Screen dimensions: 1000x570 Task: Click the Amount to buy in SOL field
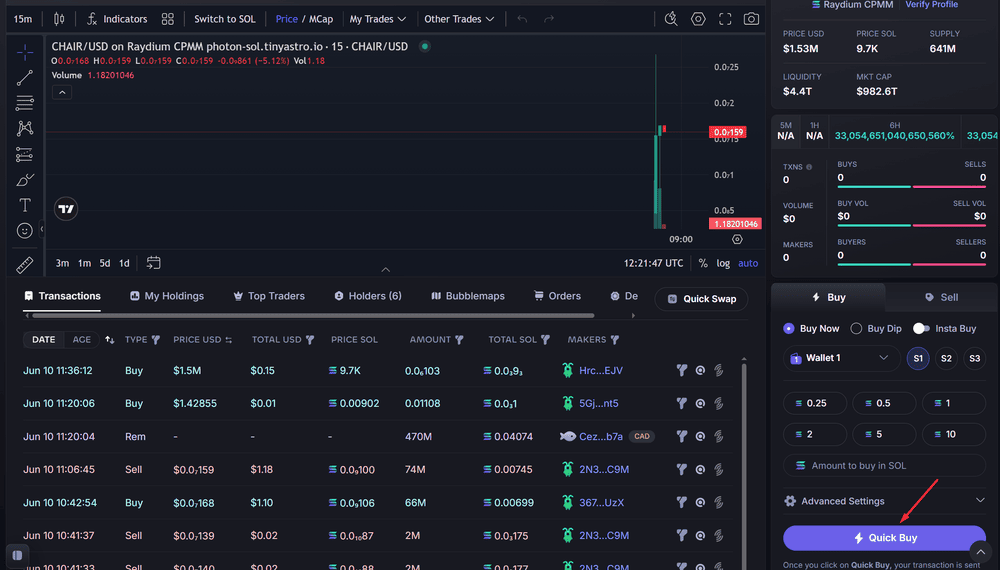click(x=885, y=466)
